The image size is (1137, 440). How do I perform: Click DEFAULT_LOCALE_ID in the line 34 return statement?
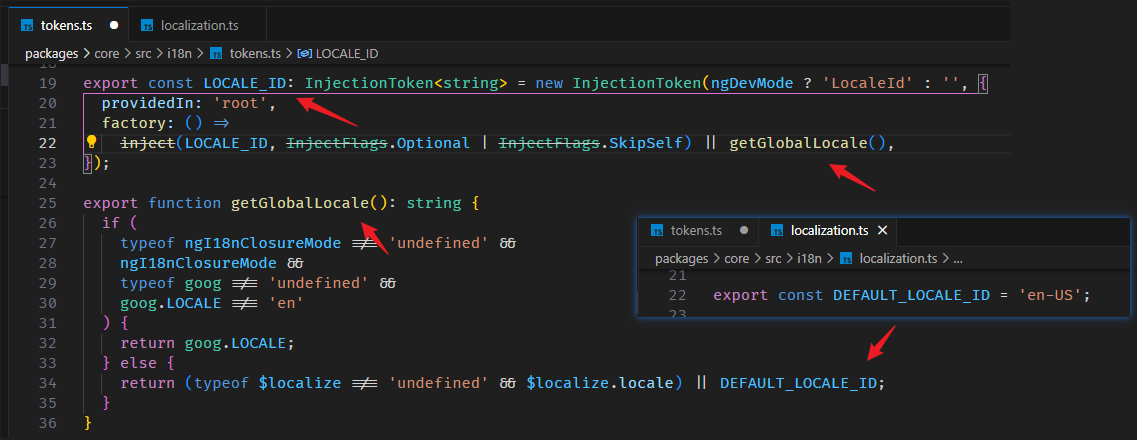point(802,383)
